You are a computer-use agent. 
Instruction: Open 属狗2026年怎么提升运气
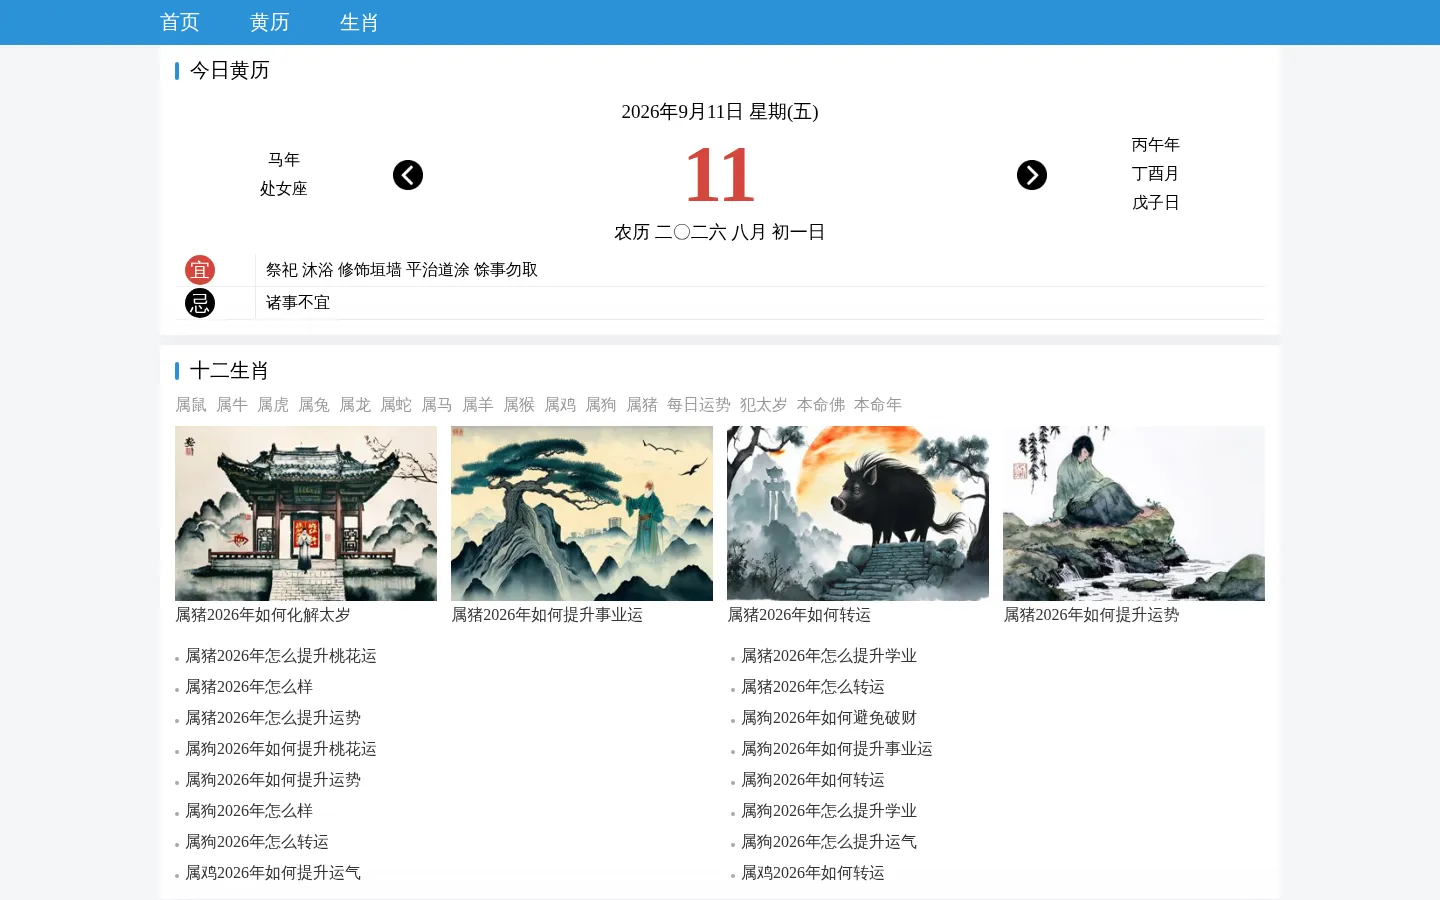tap(829, 842)
